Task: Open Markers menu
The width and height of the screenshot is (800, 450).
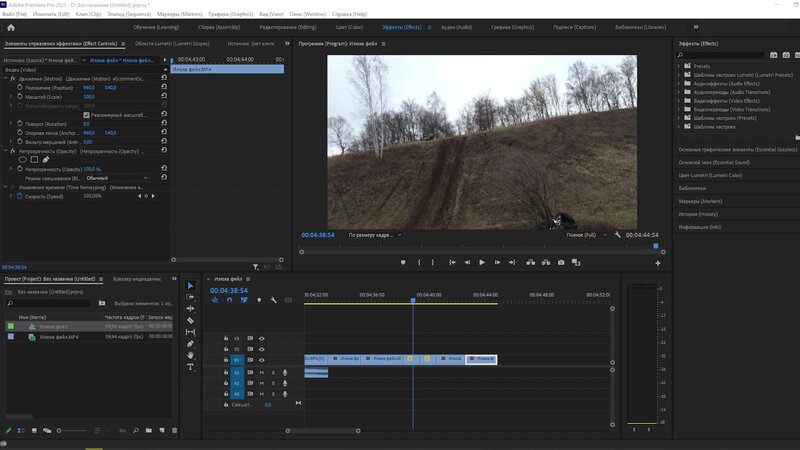Action: [180, 14]
